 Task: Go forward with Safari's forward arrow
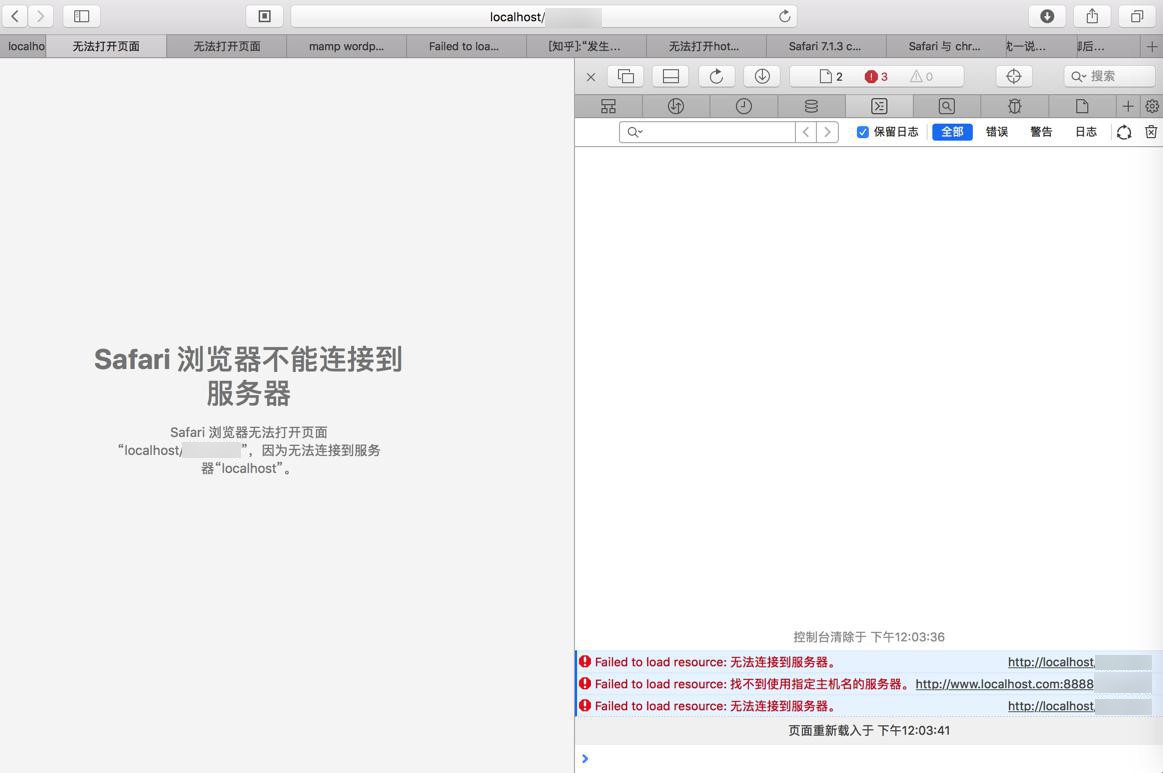[41, 16]
